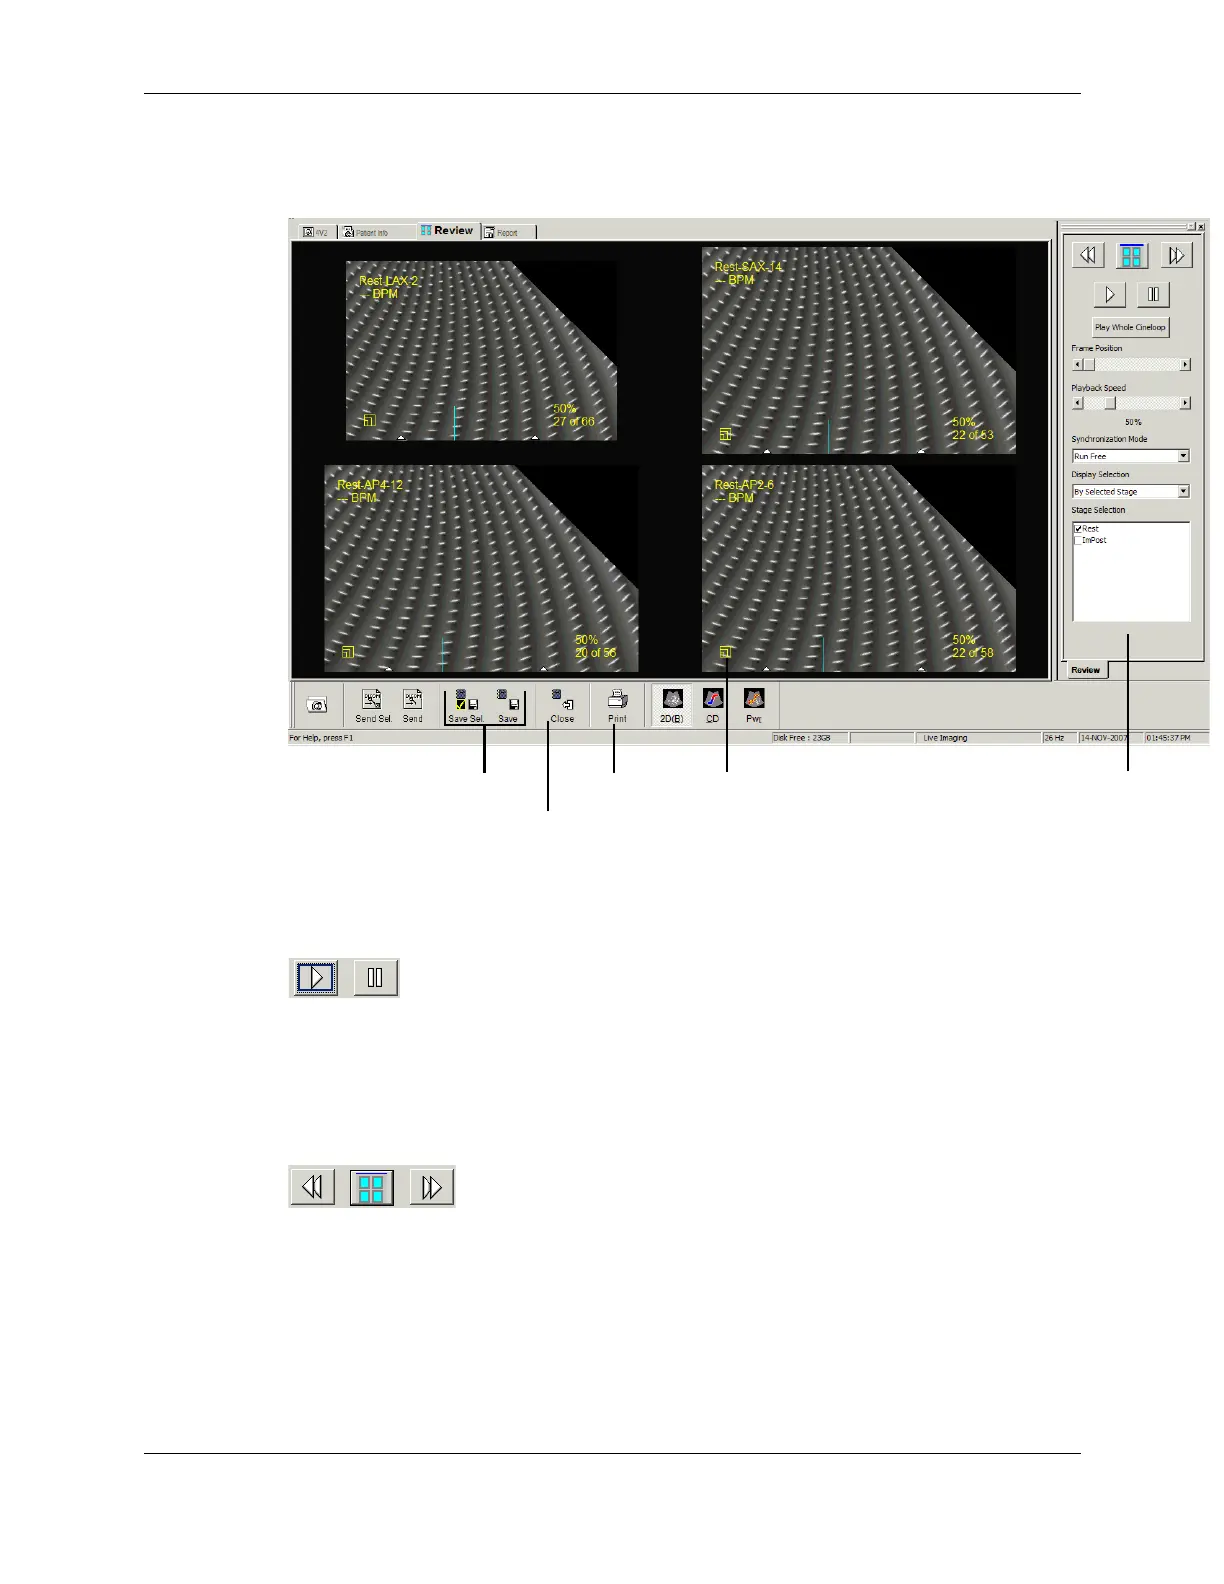This screenshot has height=1584, width=1224.
Task: Click right arrow of Playback Speed slider
Action: tap(1186, 403)
